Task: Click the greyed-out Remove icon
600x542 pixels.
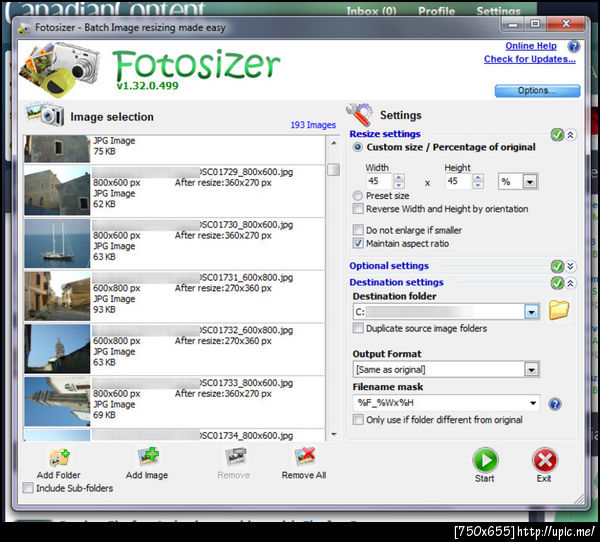Action: [x=235, y=456]
